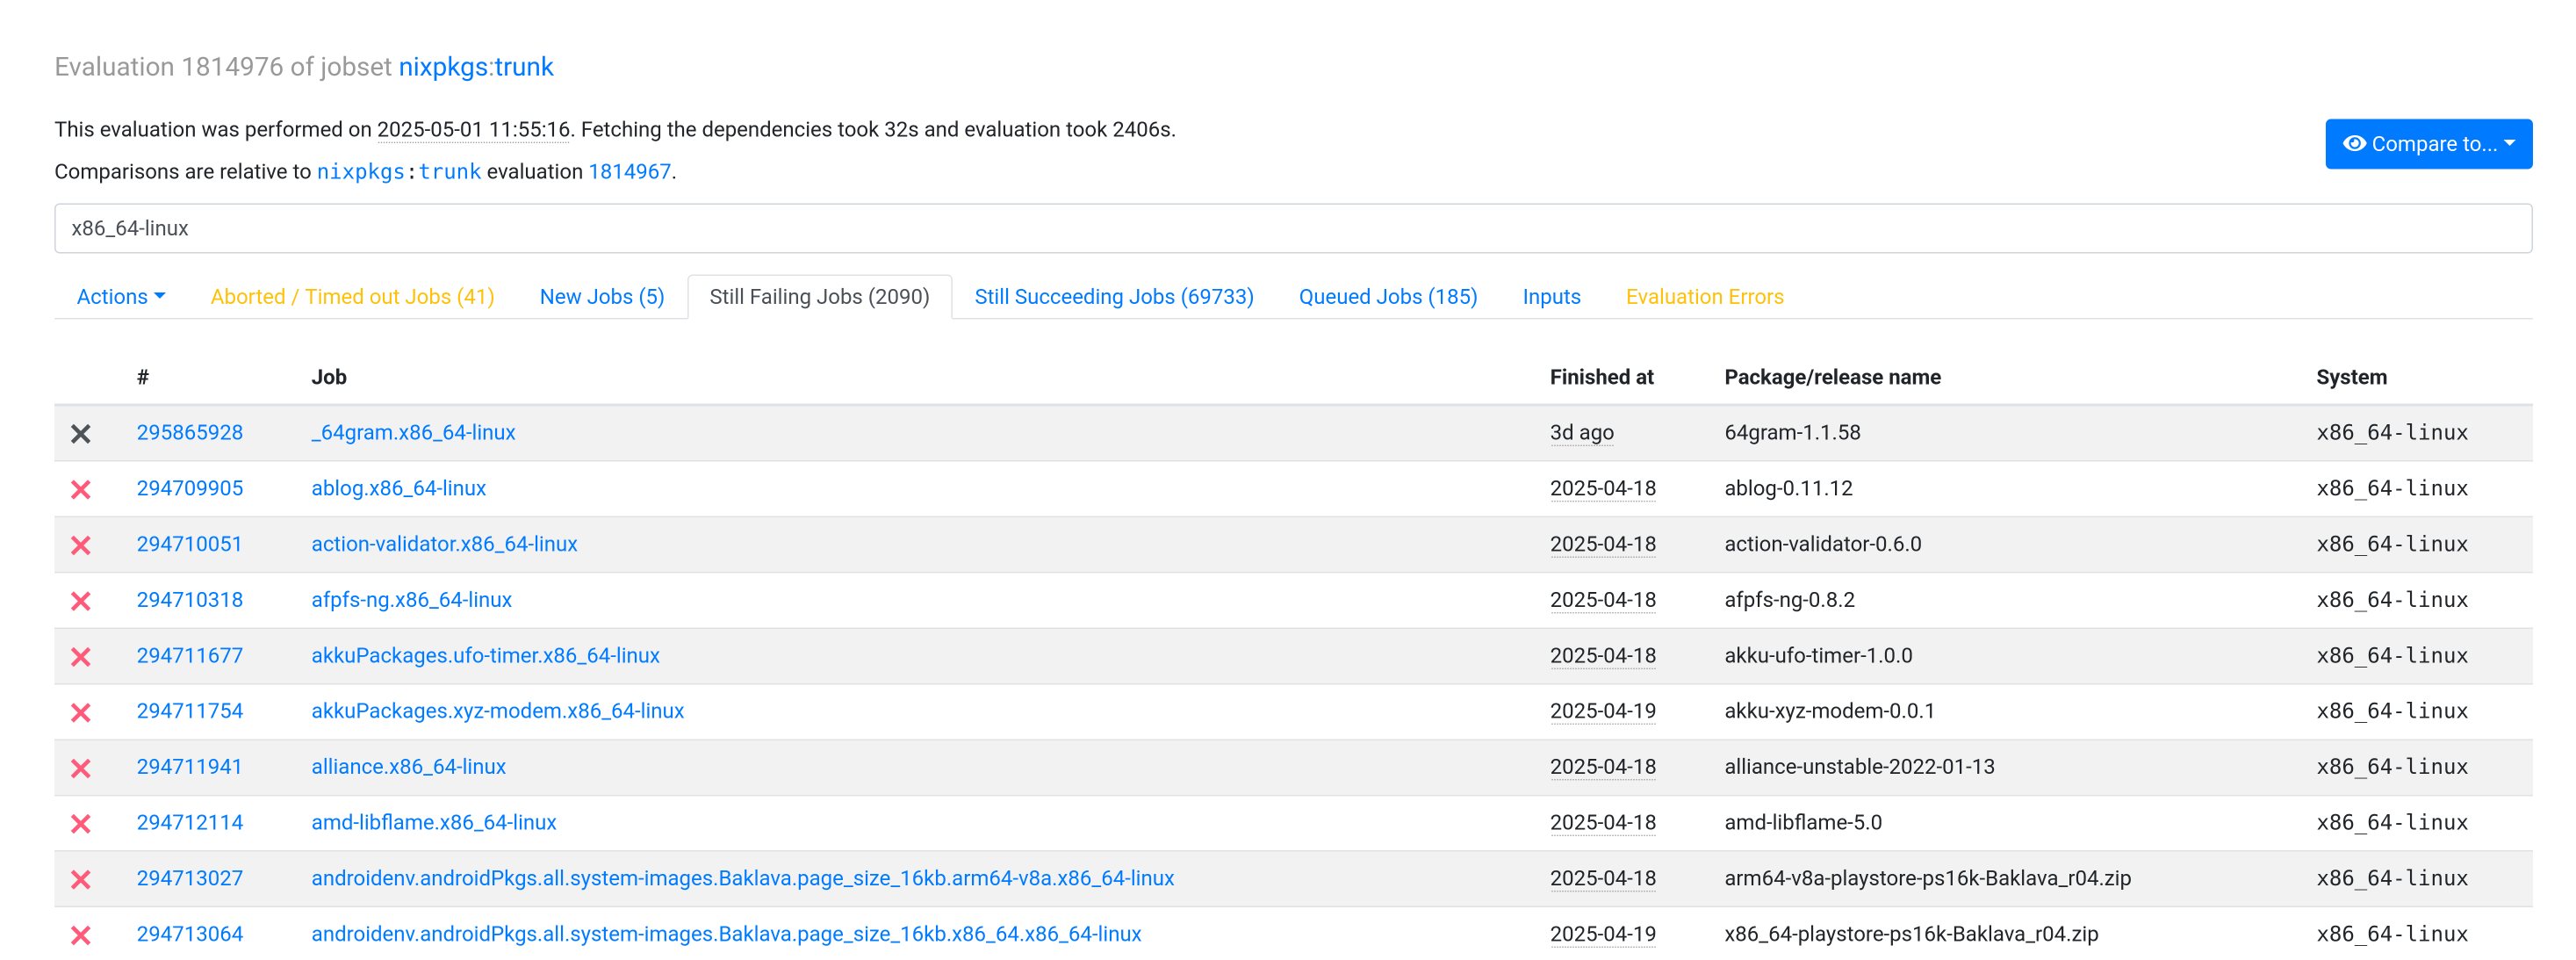The height and width of the screenshot is (960, 2576).
Task: Open evaluation 1814967 link
Action: [x=629, y=172]
